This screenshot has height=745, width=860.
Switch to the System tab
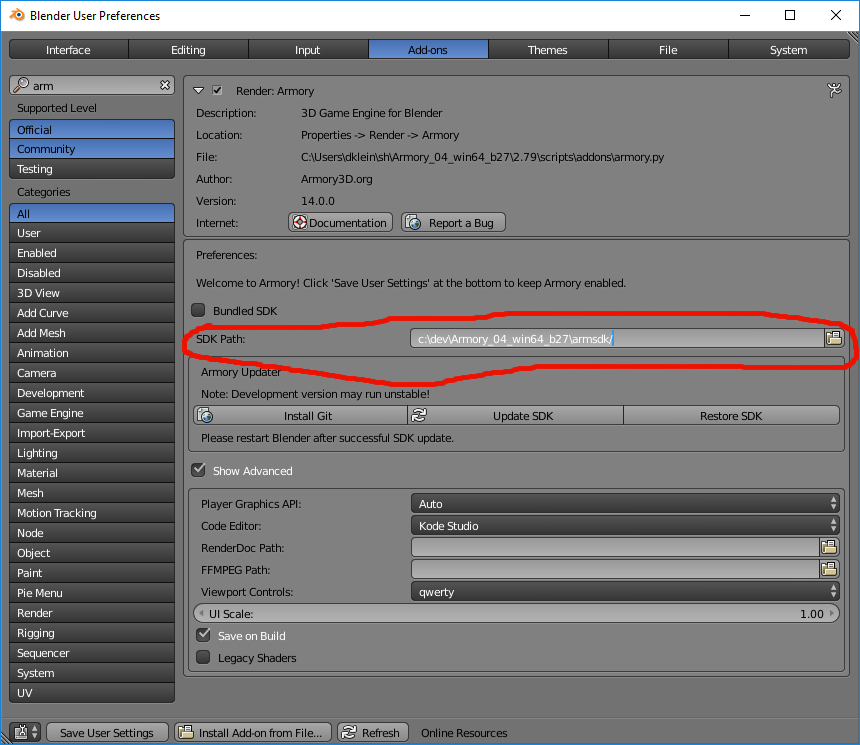point(788,49)
